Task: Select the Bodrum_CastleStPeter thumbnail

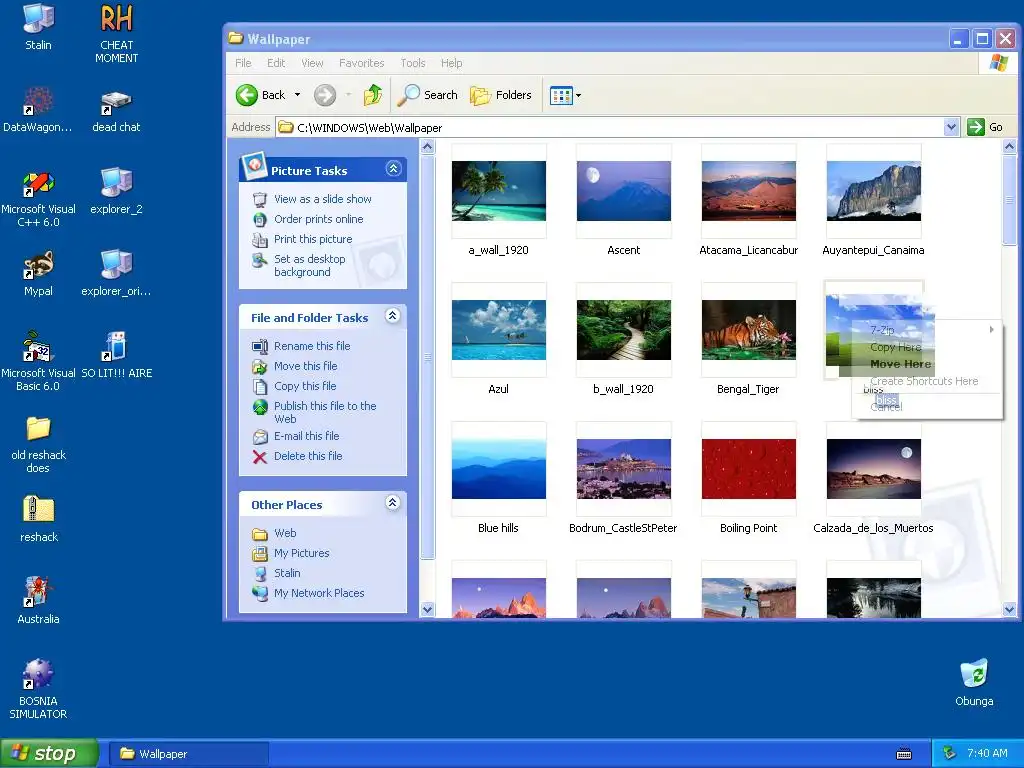Action: 624,469
